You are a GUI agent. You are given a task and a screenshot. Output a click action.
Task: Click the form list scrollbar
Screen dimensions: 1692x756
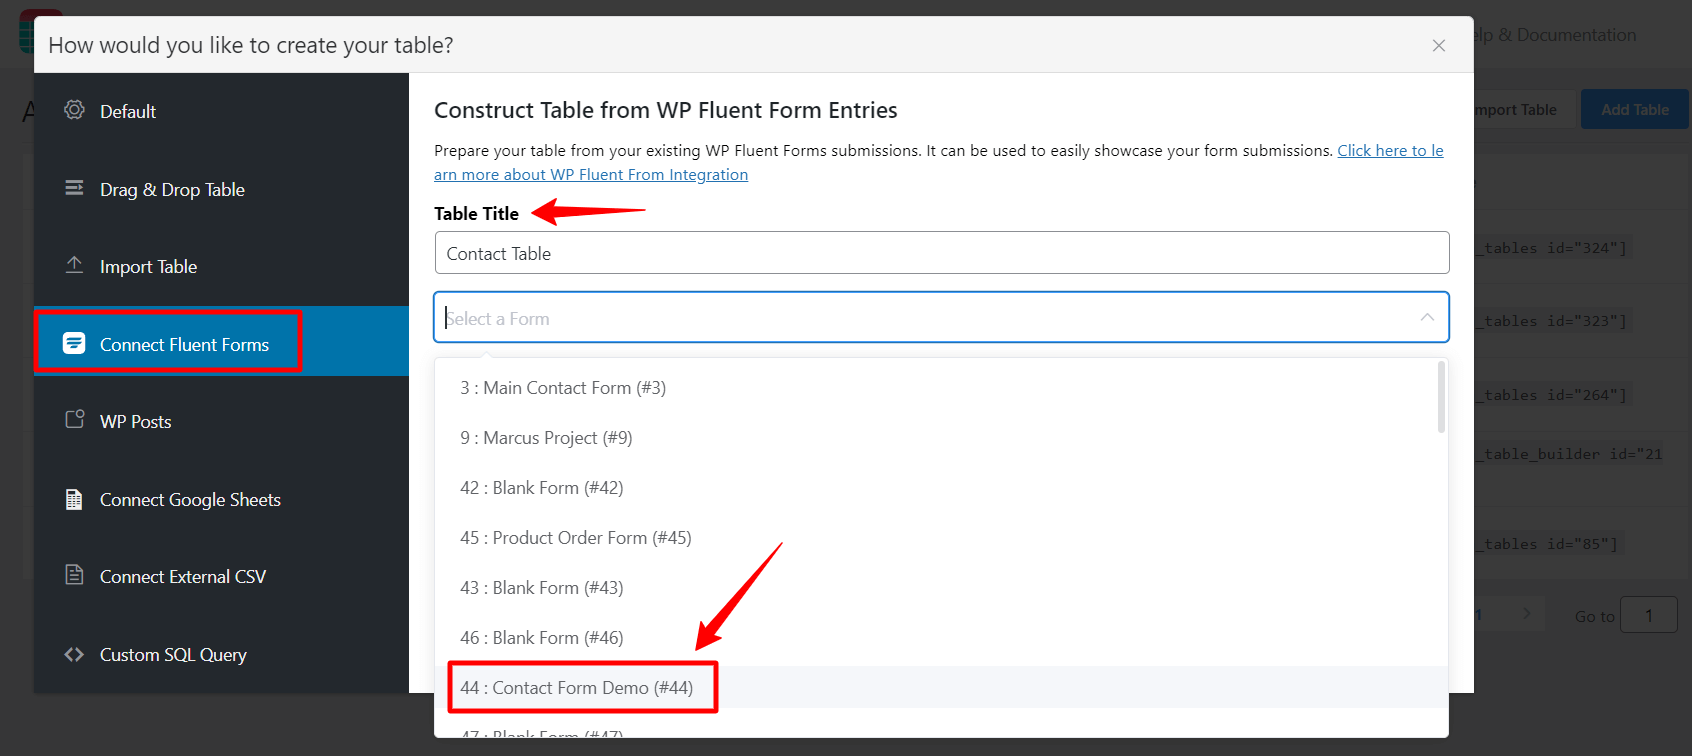pos(1441,397)
